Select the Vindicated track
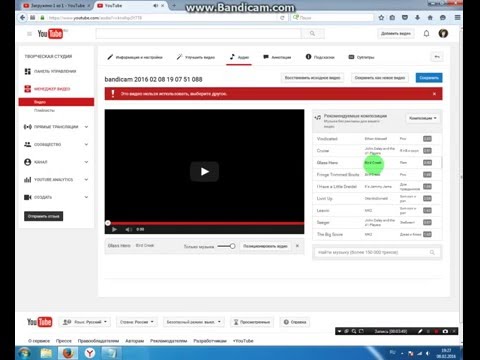The height and width of the screenshot is (360, 480). tap(377, 139)
